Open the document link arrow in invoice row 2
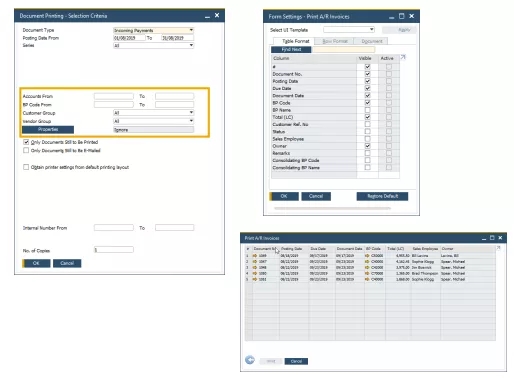 (255, 262)
